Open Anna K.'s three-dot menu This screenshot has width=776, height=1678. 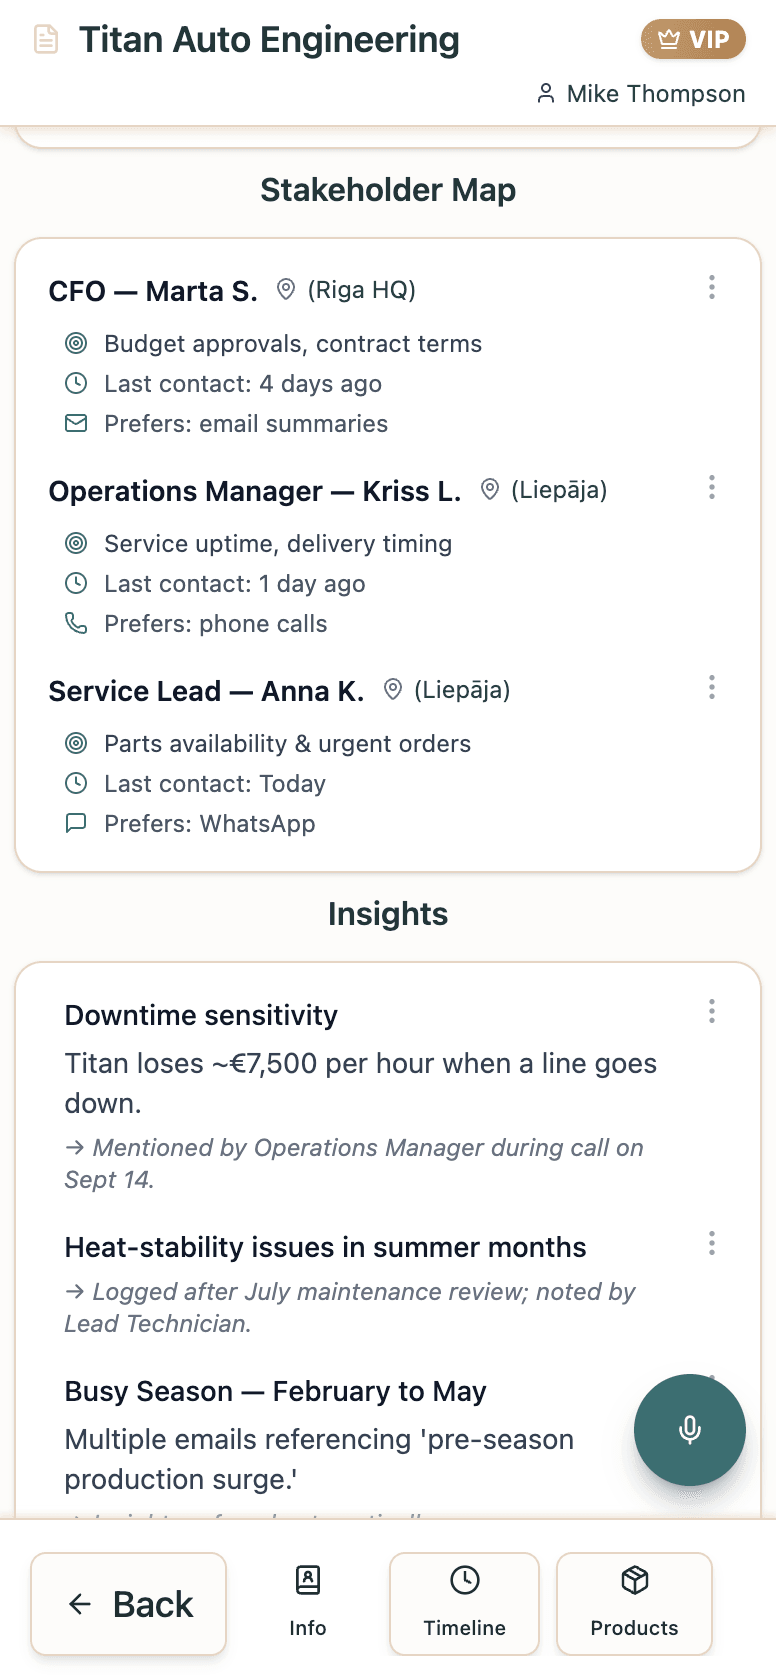click(x=711, y=688)
